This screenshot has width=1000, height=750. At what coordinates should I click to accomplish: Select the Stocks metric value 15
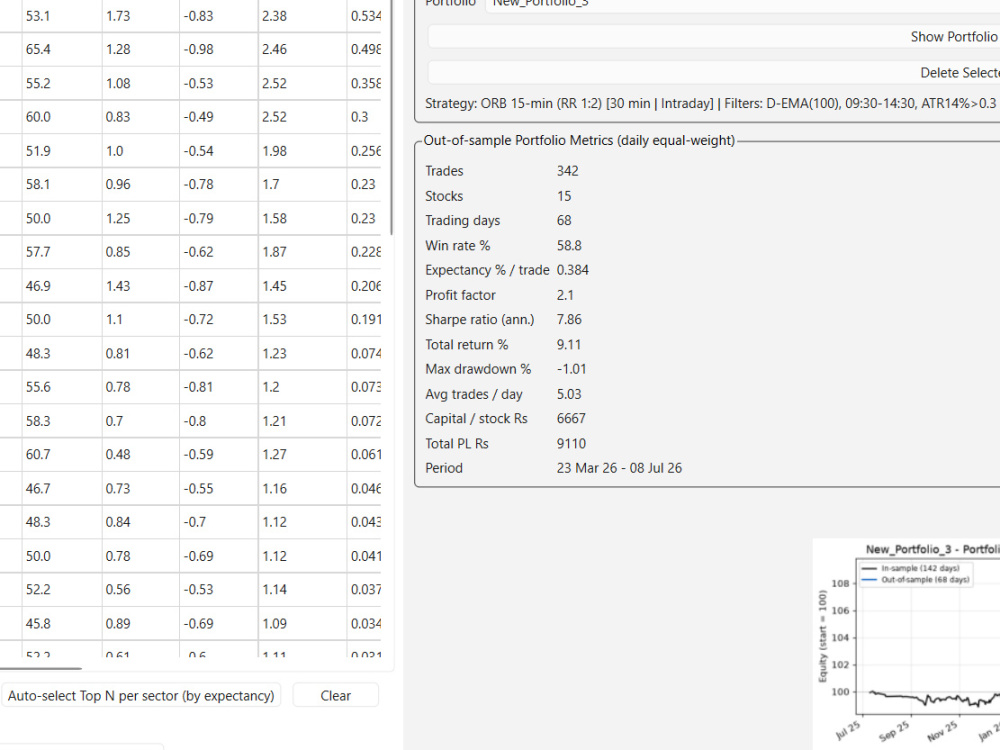click(x=564, y=196)
